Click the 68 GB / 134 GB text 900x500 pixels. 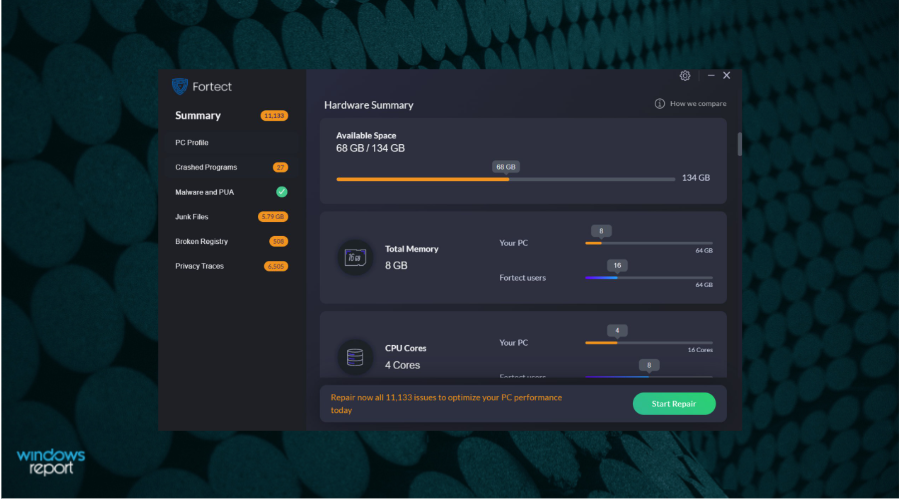pyautogui.click(x=370, y=149)
